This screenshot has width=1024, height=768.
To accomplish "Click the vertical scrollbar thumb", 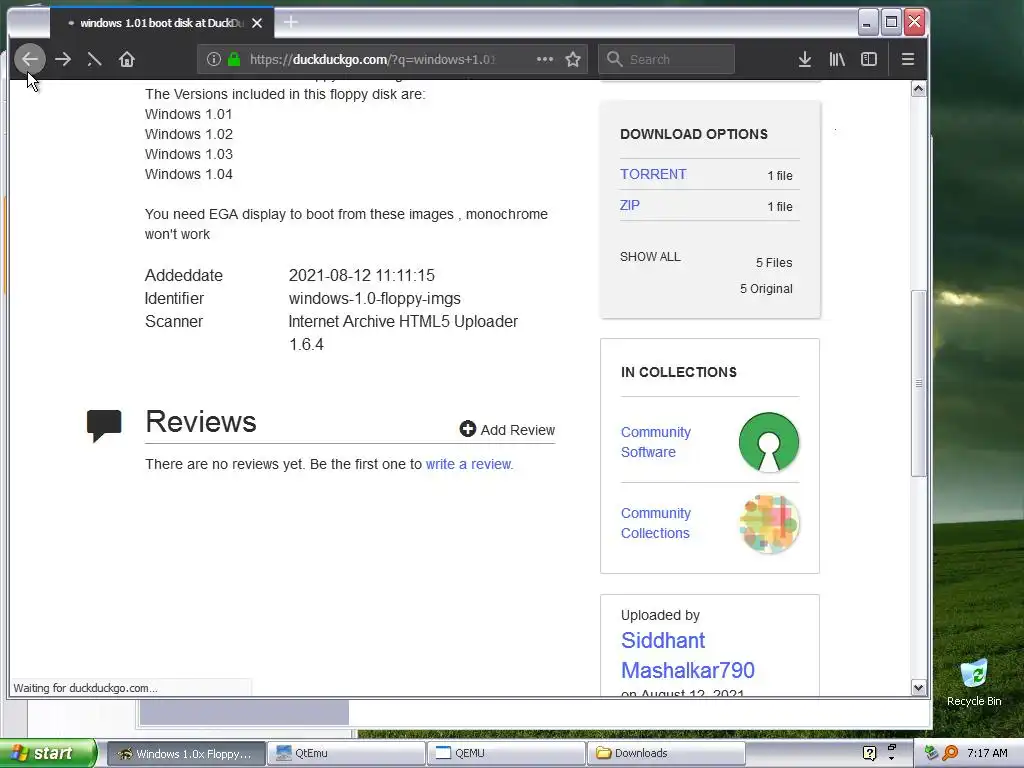I will 919,383.
